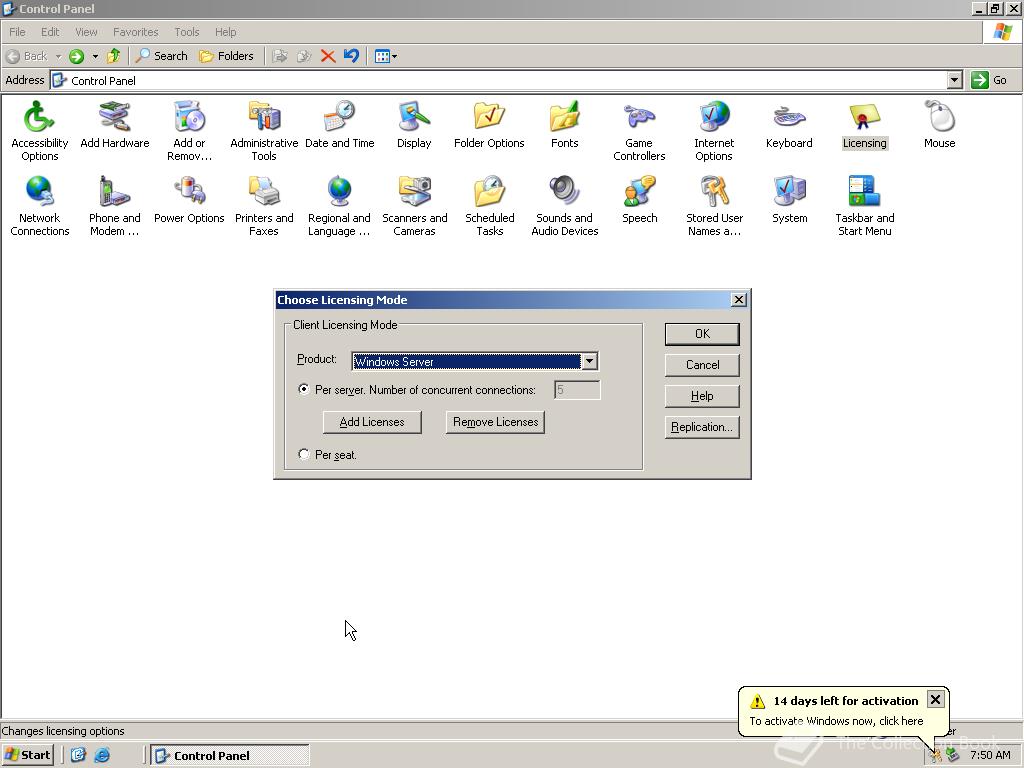This screenshot has height=768, width=1024.
Task: Click the 7:50 AM system clock
Action: (990, 755)
